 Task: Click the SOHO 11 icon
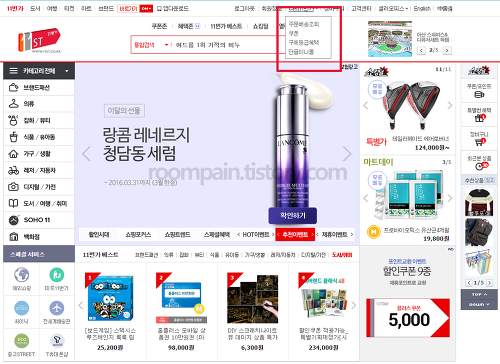14,220
